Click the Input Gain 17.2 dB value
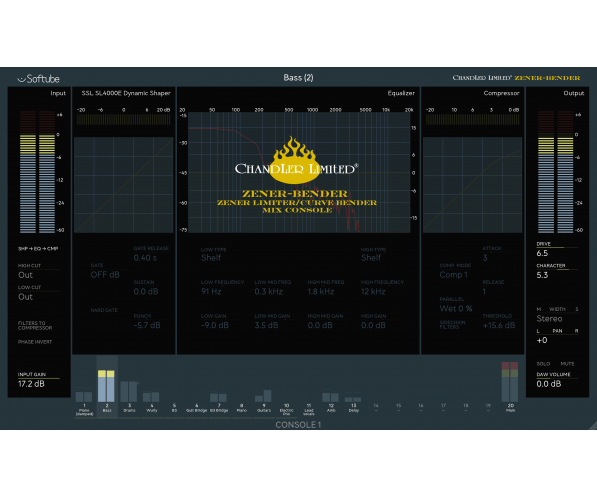 pos(31,384)
